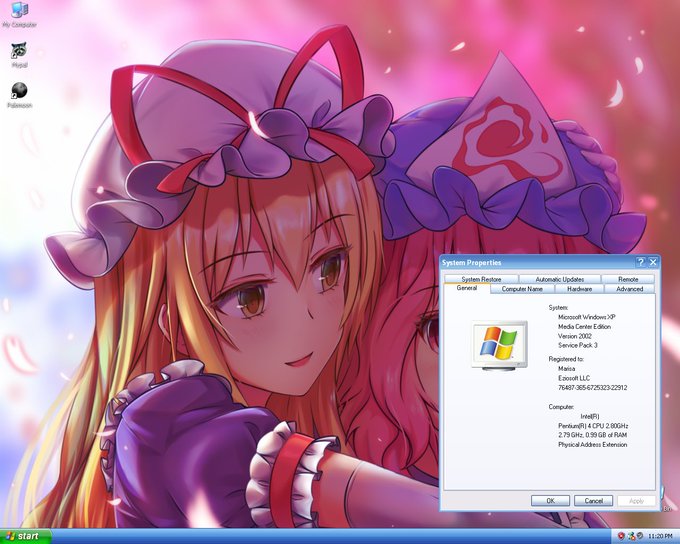Open the Remote tab
Image resolution: width=680 pixels, height=544 pixels.
(x=628, y=279)
